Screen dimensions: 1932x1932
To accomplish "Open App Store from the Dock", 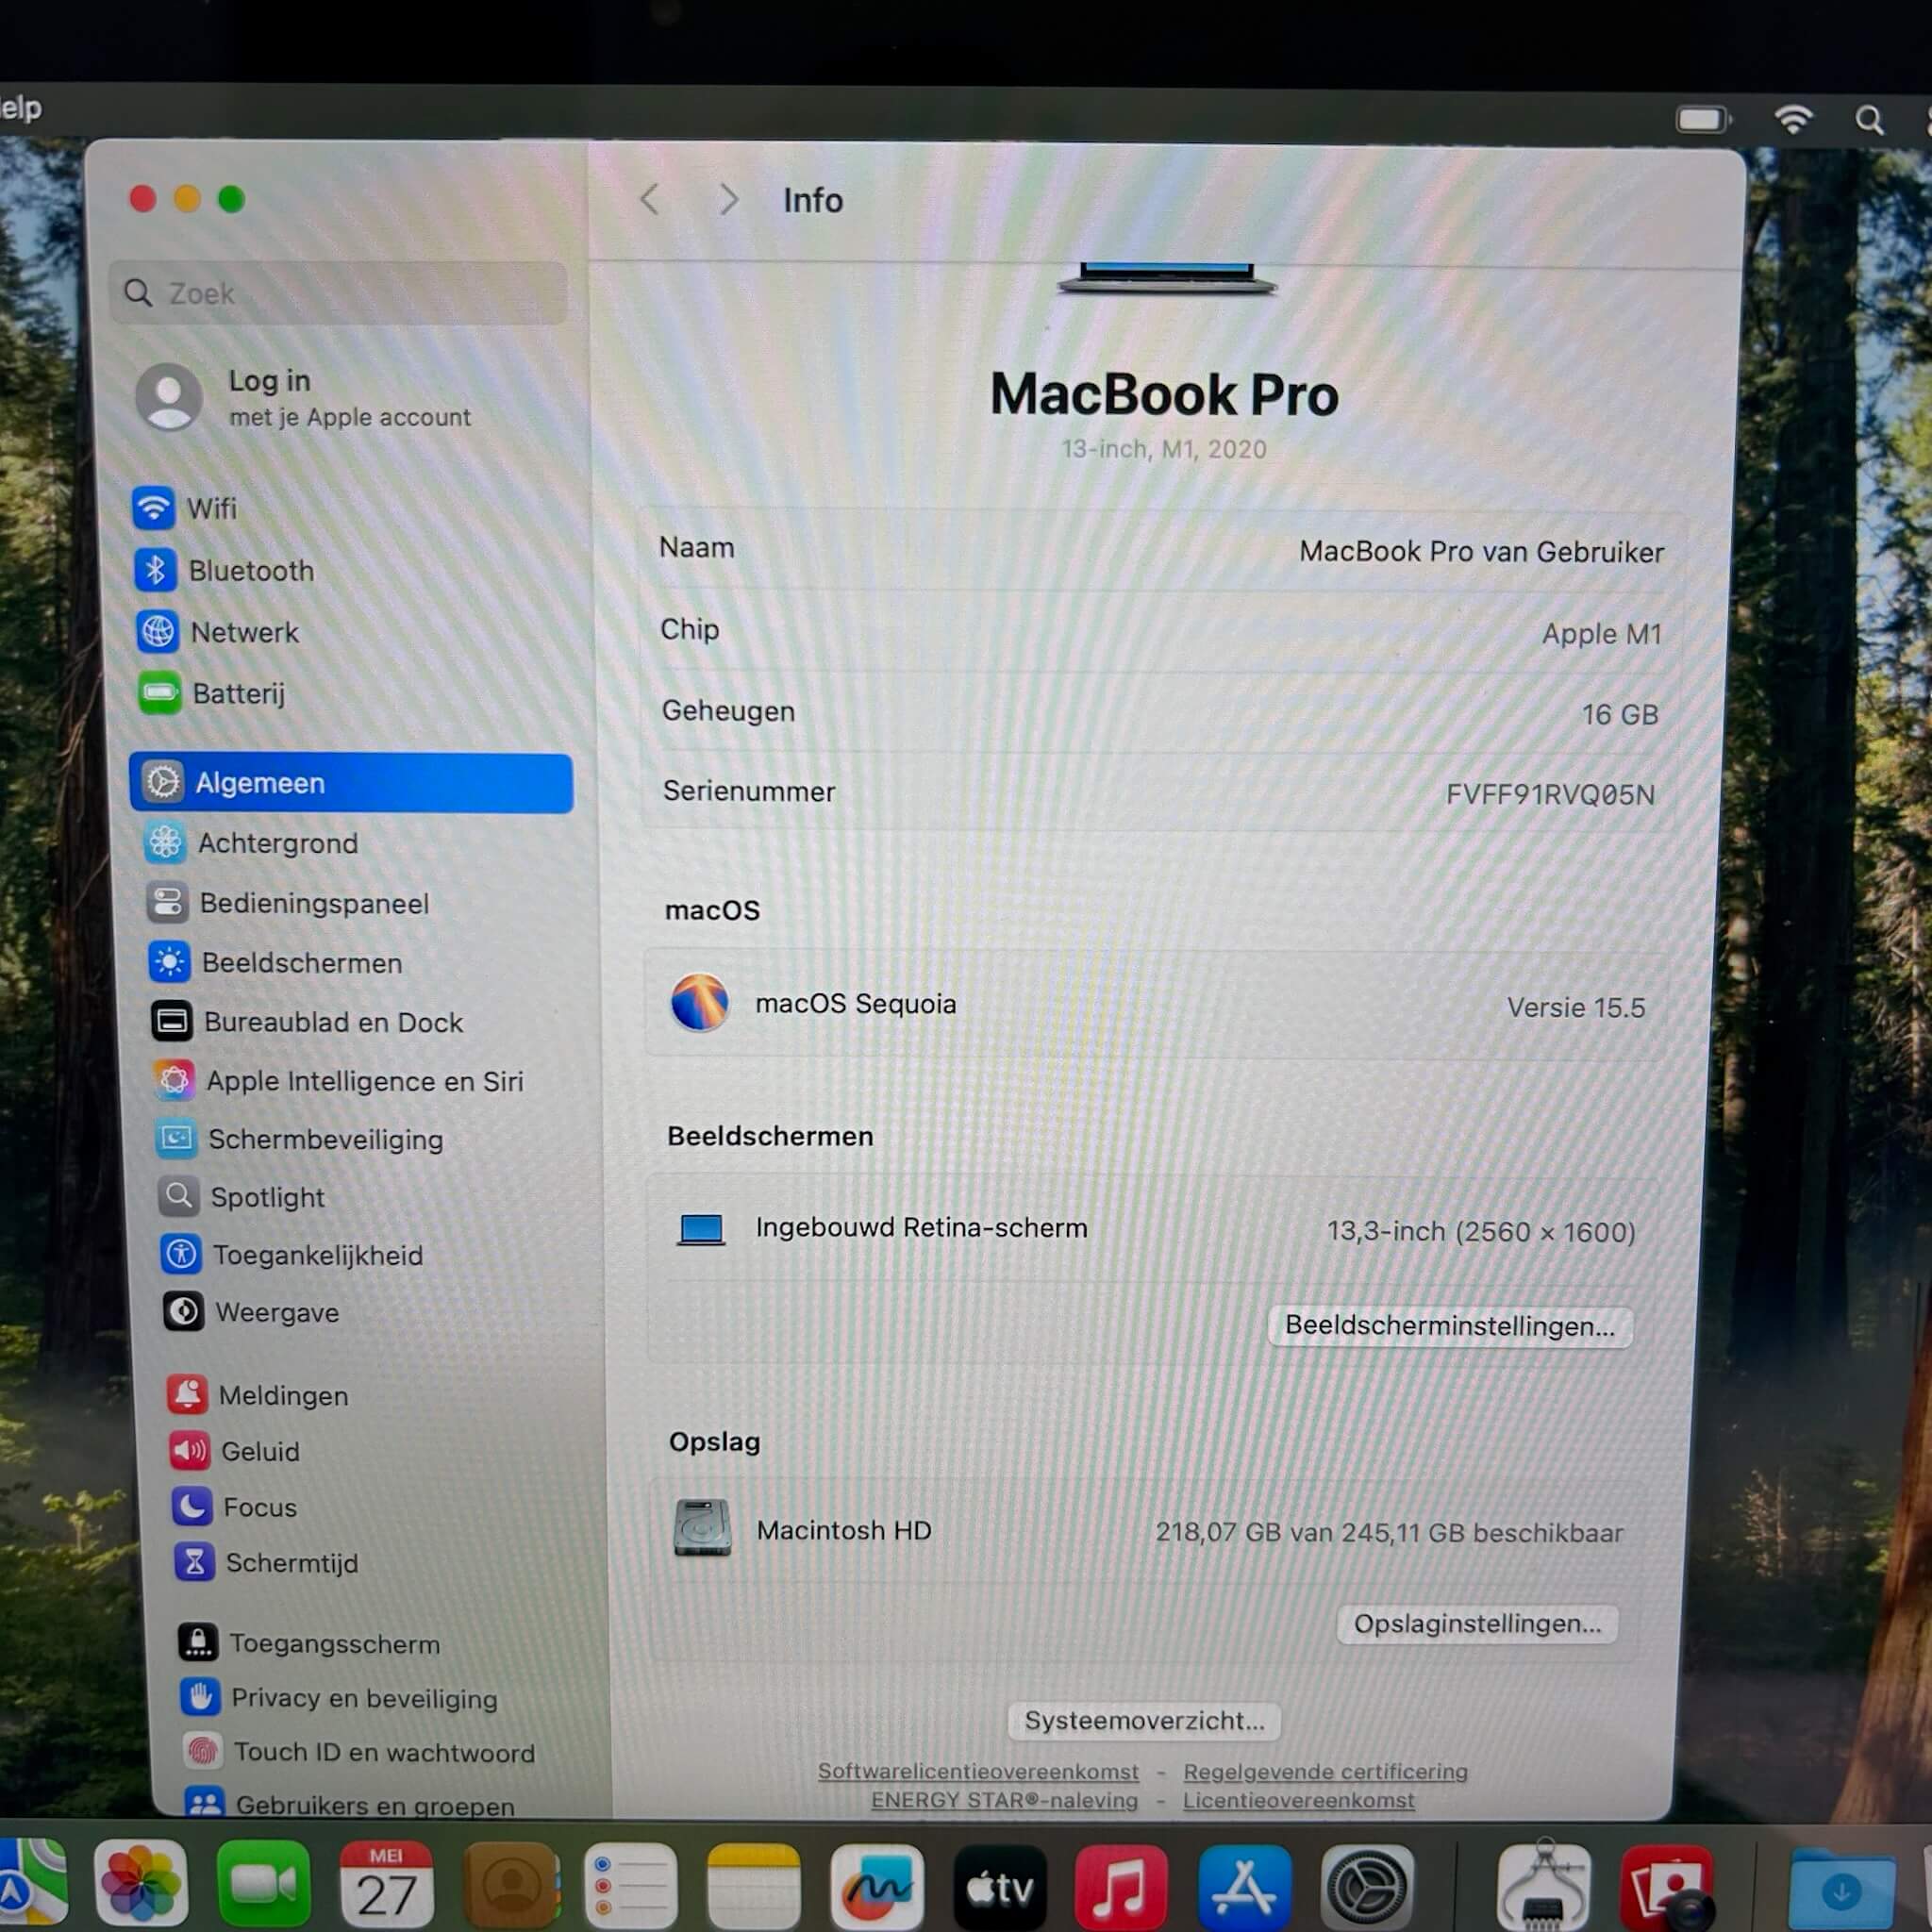I will (x=1244, y=1888).
